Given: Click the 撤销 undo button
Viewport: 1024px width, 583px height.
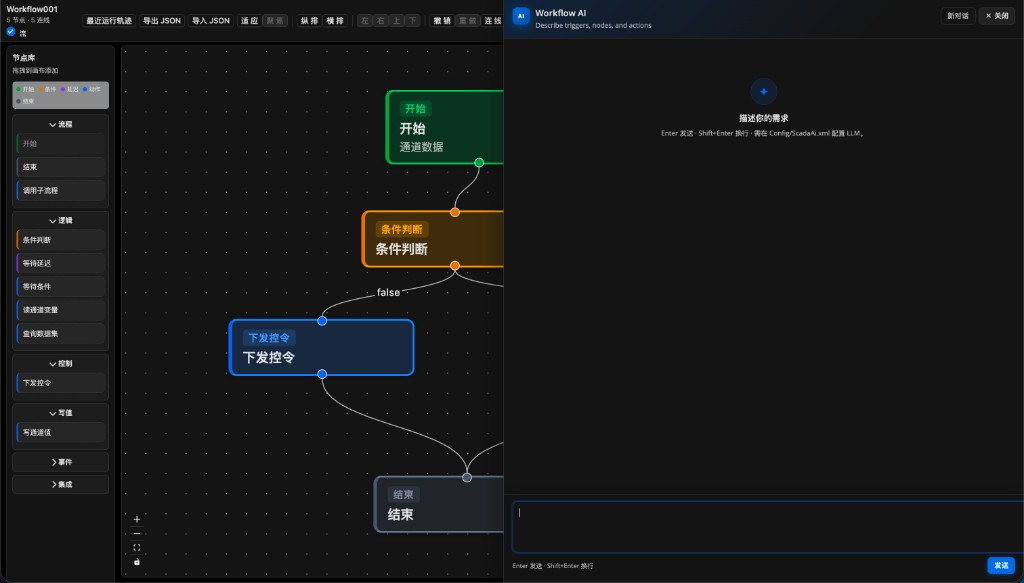Looking at the screenshot, I should [x=442, y=21].
